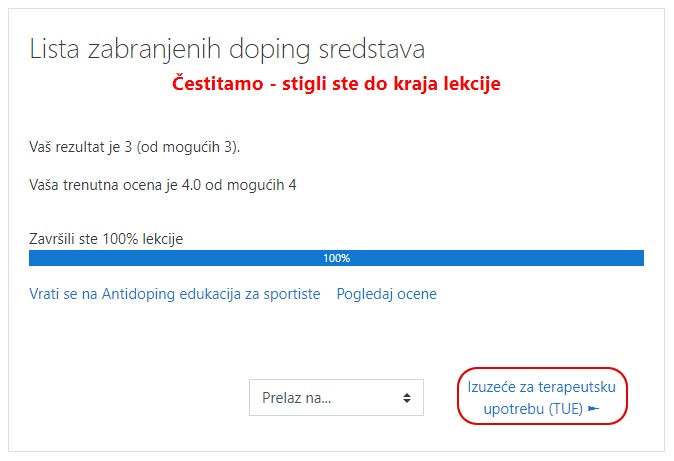Click the left end of the progress bar
The height and width of the screenshot is (461, 674).
36,258
